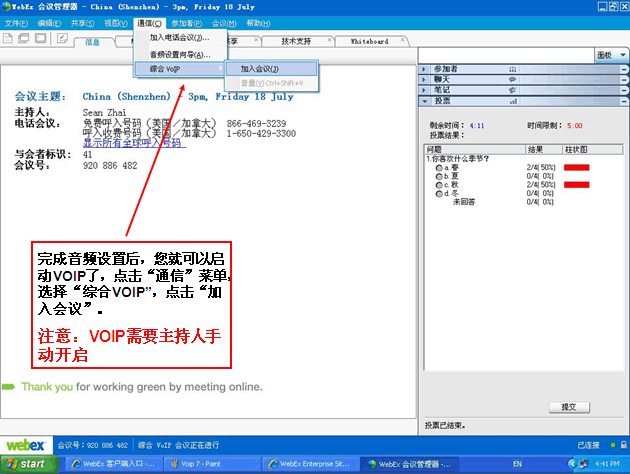The image size is (630, 474).
Task: Close the Whiteboard tab
Action: [x=402, y=40]
